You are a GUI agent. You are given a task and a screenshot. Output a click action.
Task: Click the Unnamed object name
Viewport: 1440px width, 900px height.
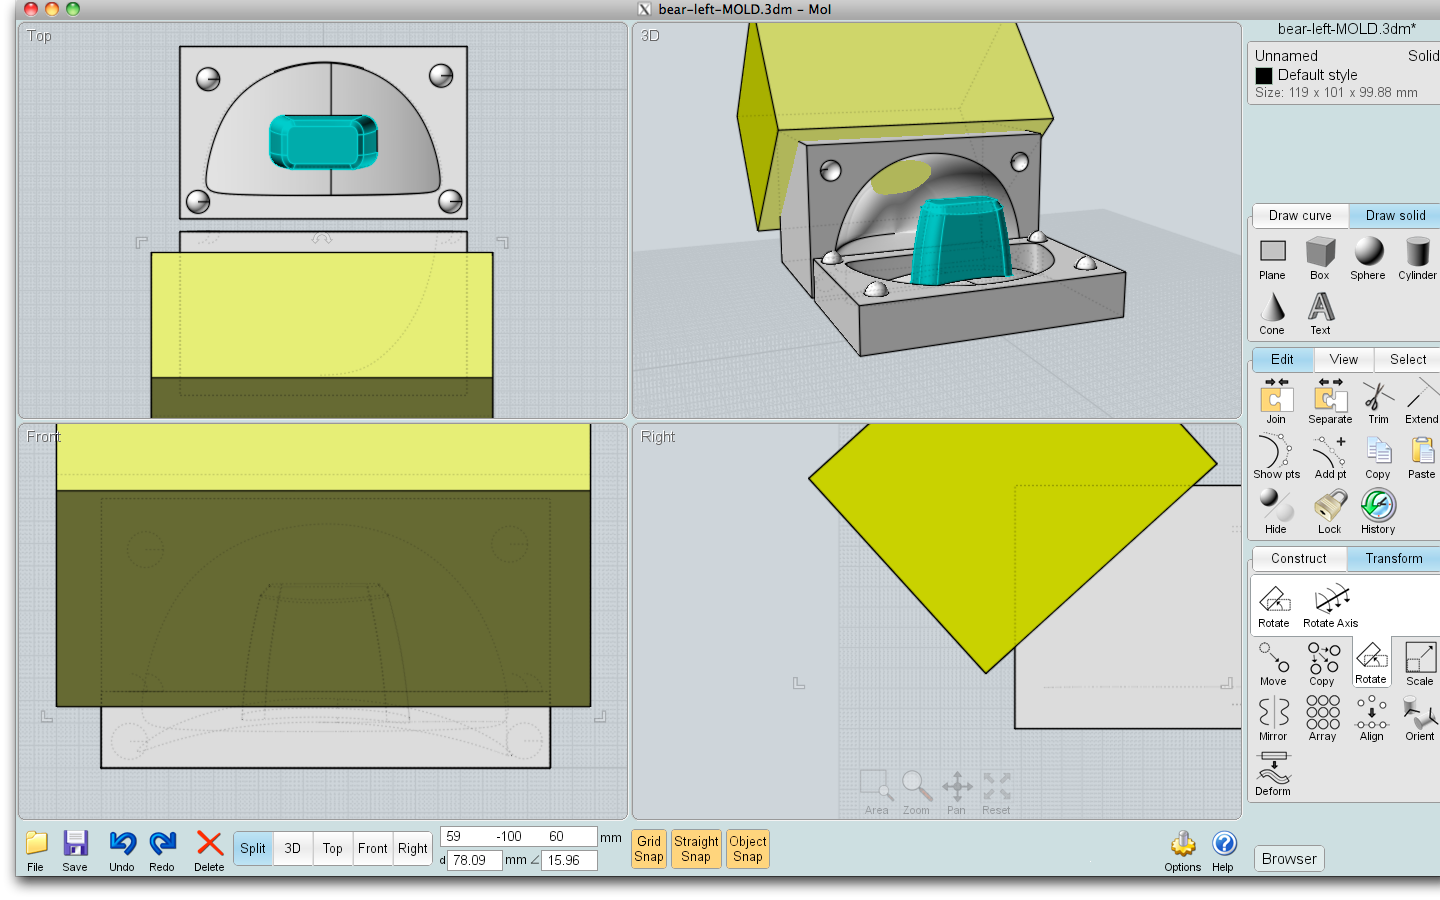tap(1286, 56)
